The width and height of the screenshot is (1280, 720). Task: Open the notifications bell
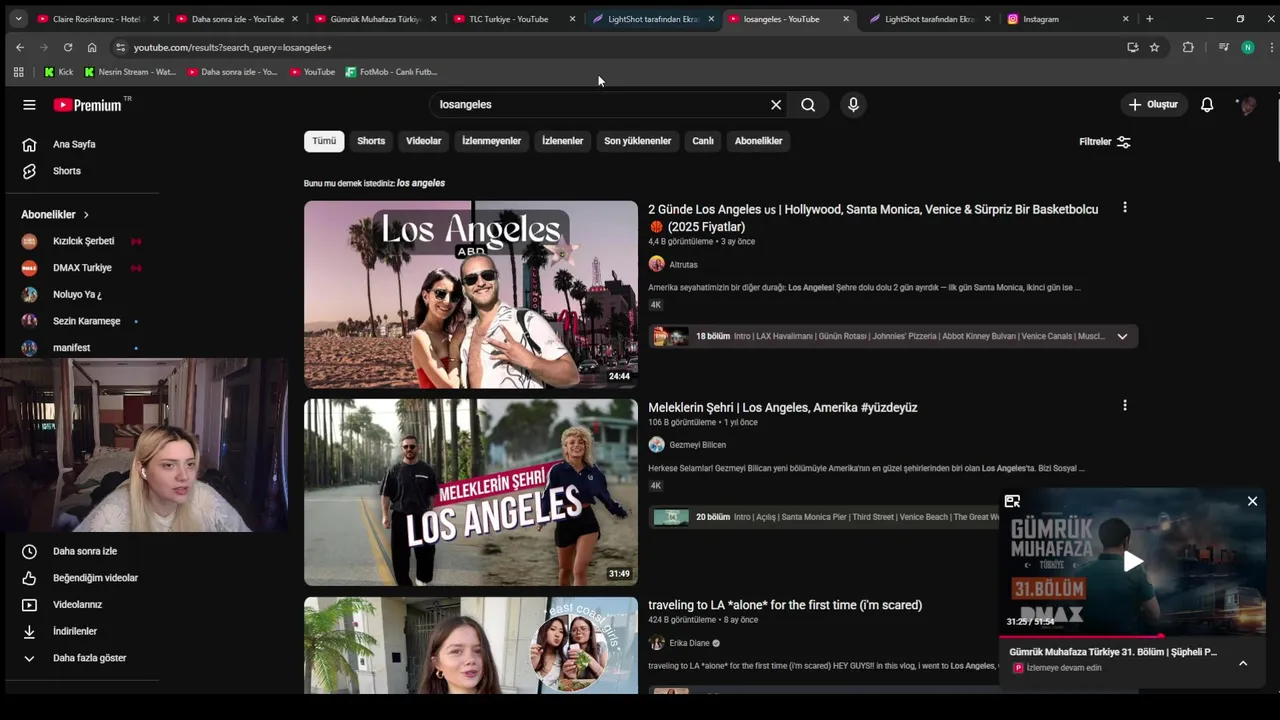click(x=1207, y=104)
